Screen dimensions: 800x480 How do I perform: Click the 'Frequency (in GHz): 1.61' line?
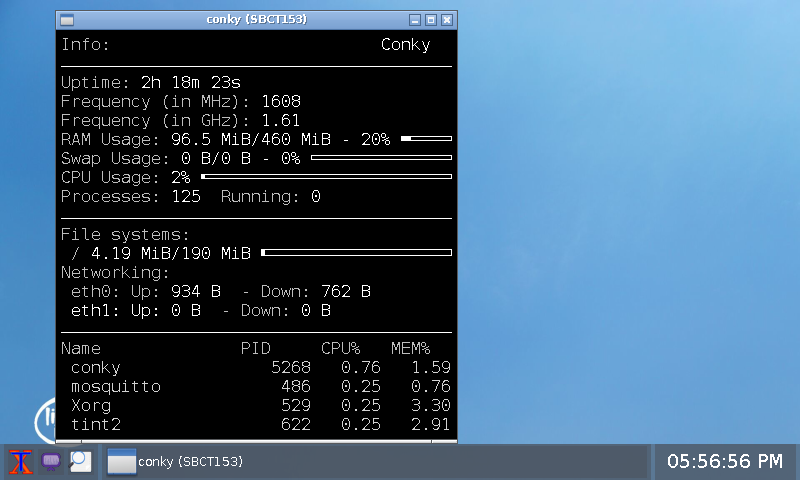[x=181, y=120]
